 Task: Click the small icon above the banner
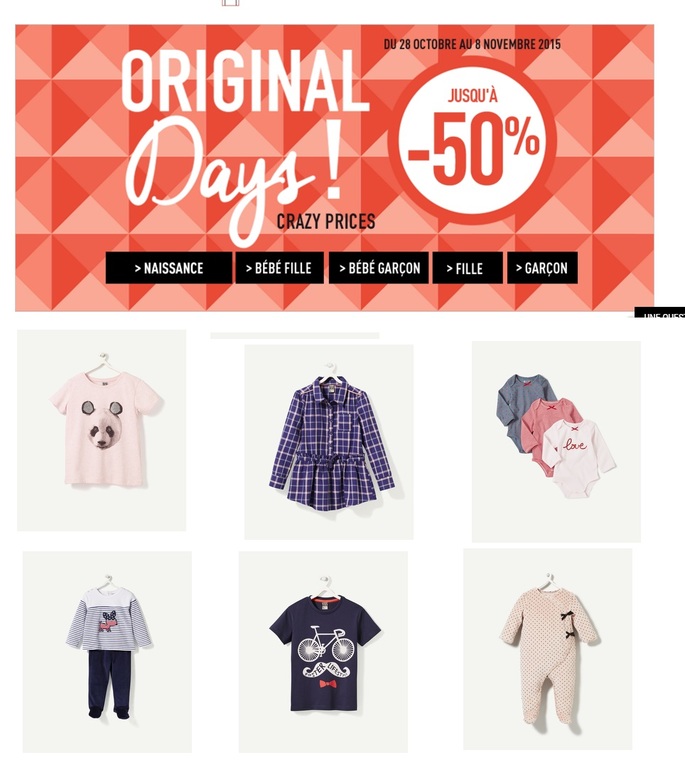(230, 3)
